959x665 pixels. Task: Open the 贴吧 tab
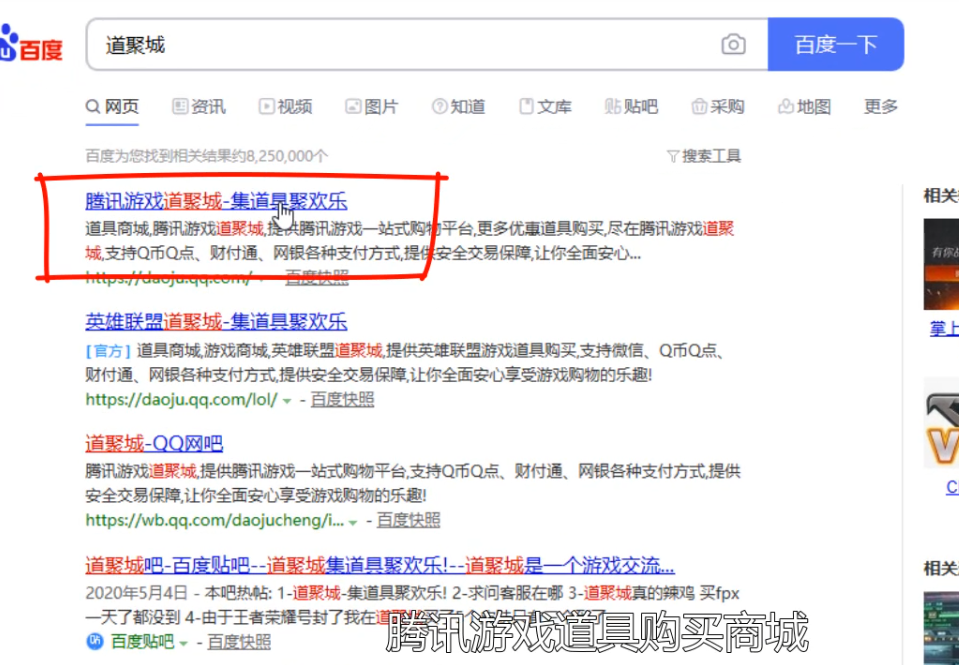click(631, 106)
